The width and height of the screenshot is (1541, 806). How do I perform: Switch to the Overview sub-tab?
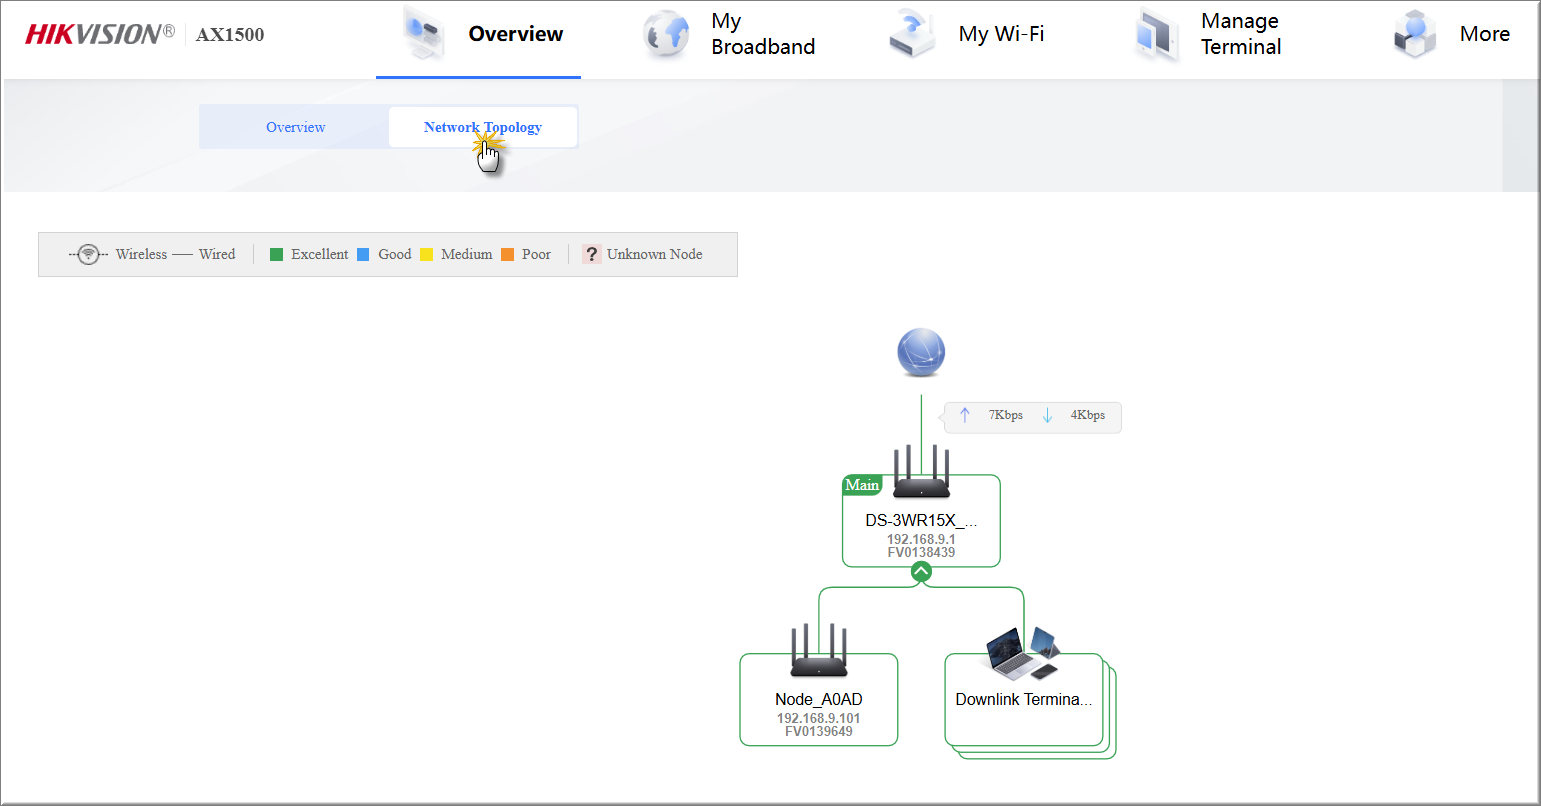pyautogui.click(x=295, y=127)
